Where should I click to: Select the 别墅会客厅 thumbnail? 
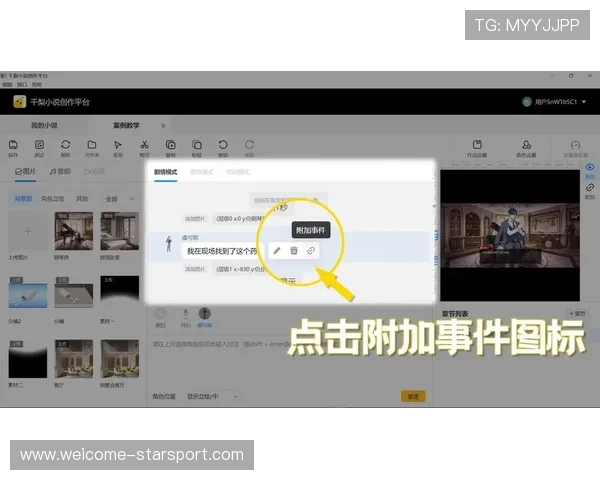[120, 359]
